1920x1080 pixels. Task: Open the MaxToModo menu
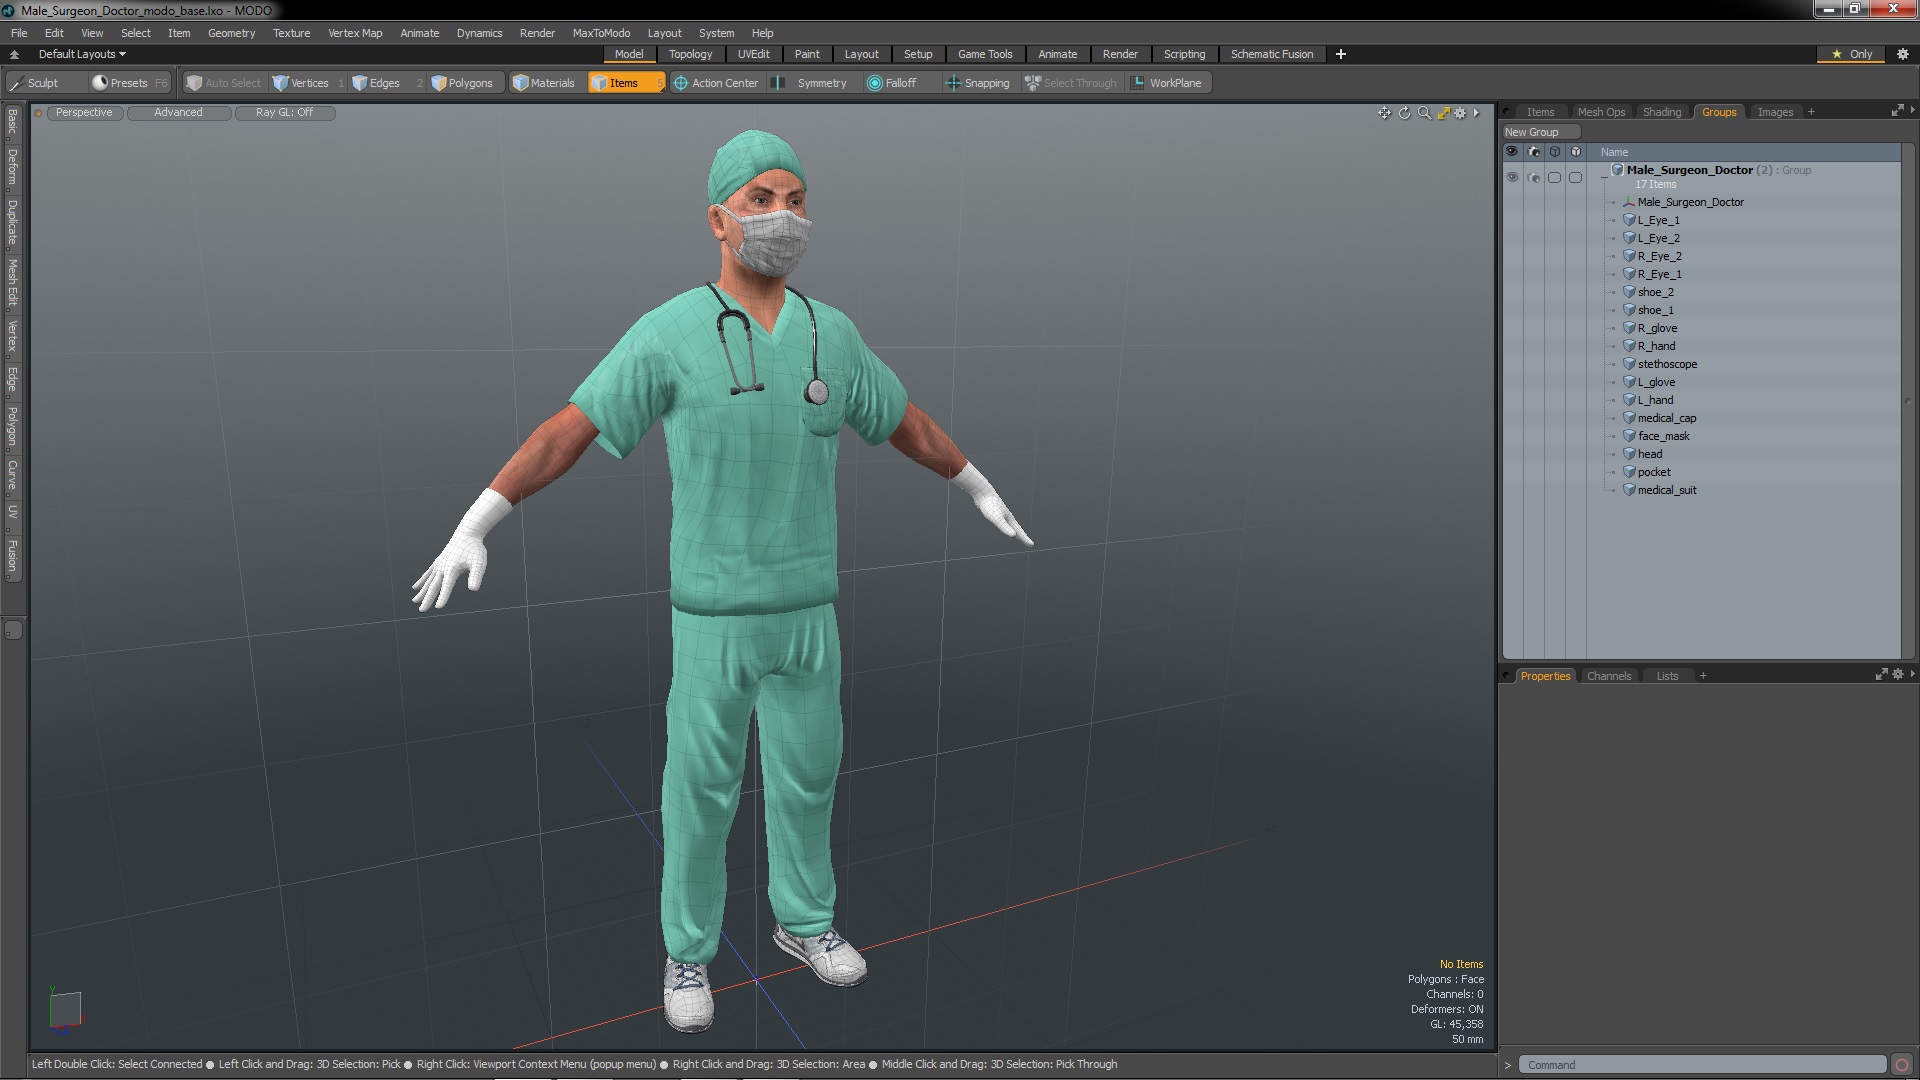601,33
